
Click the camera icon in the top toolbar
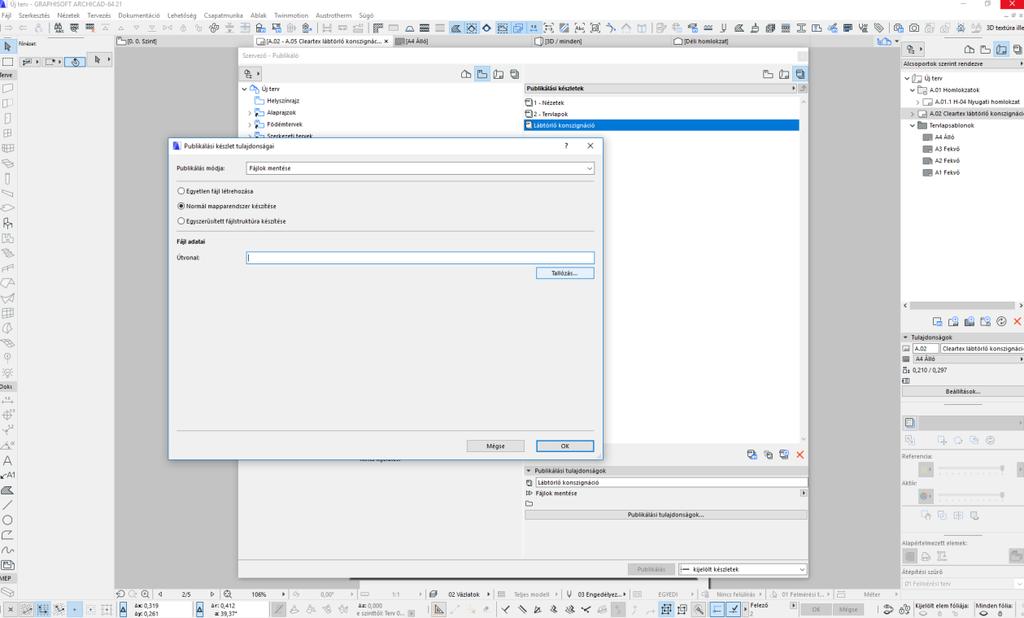point(914,27)
